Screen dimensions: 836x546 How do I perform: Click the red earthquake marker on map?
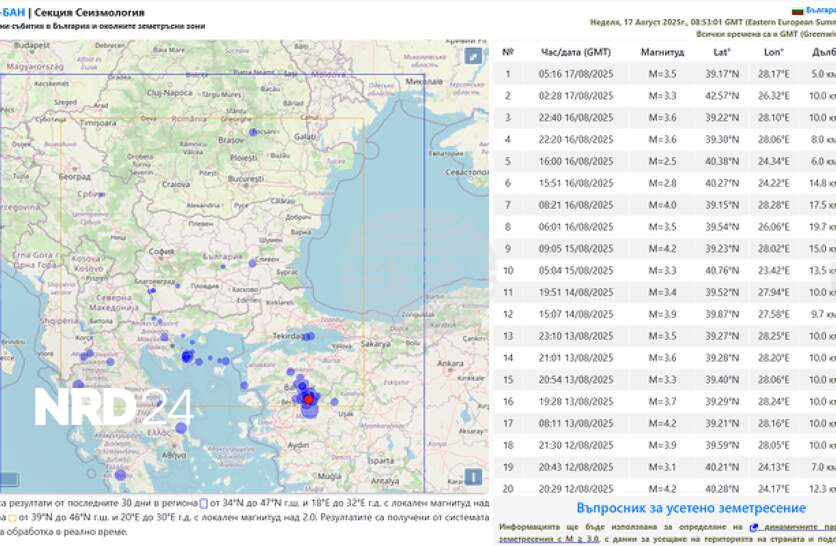point(309,399)
